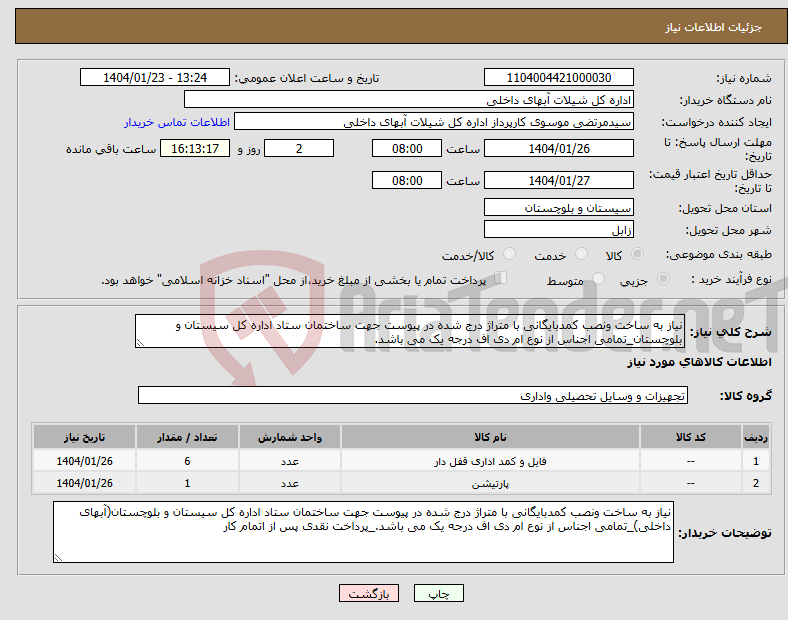
Task: Click response deadline date 1404/01/26 field
Action: (558, 149)
